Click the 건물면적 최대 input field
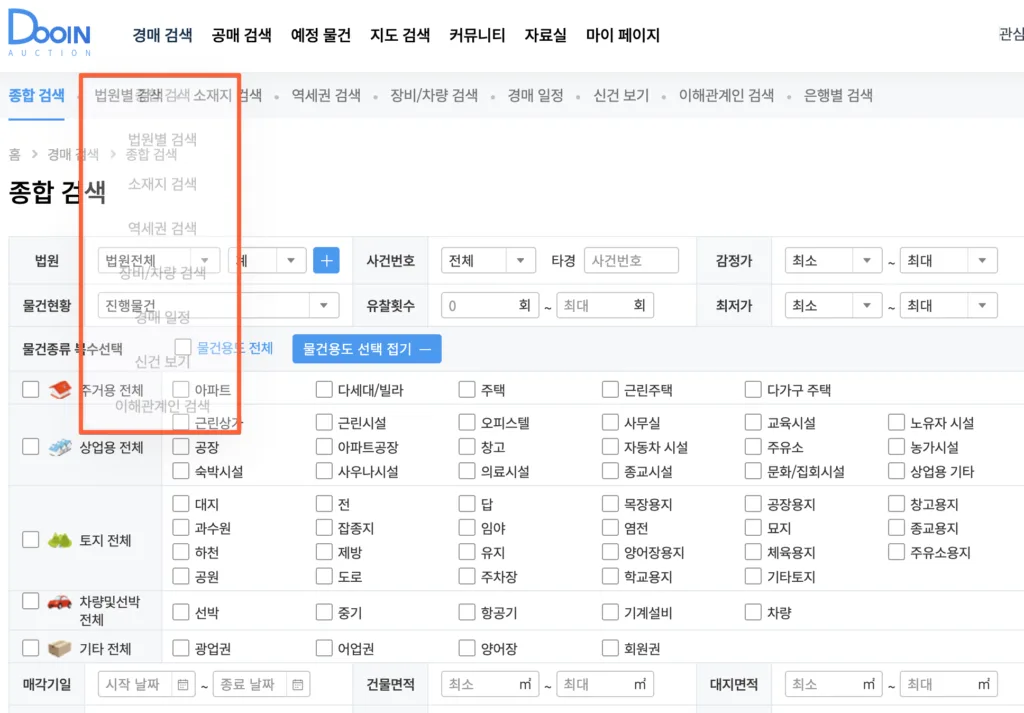This screenshot has width=1024, height=713. pos(605,684)
